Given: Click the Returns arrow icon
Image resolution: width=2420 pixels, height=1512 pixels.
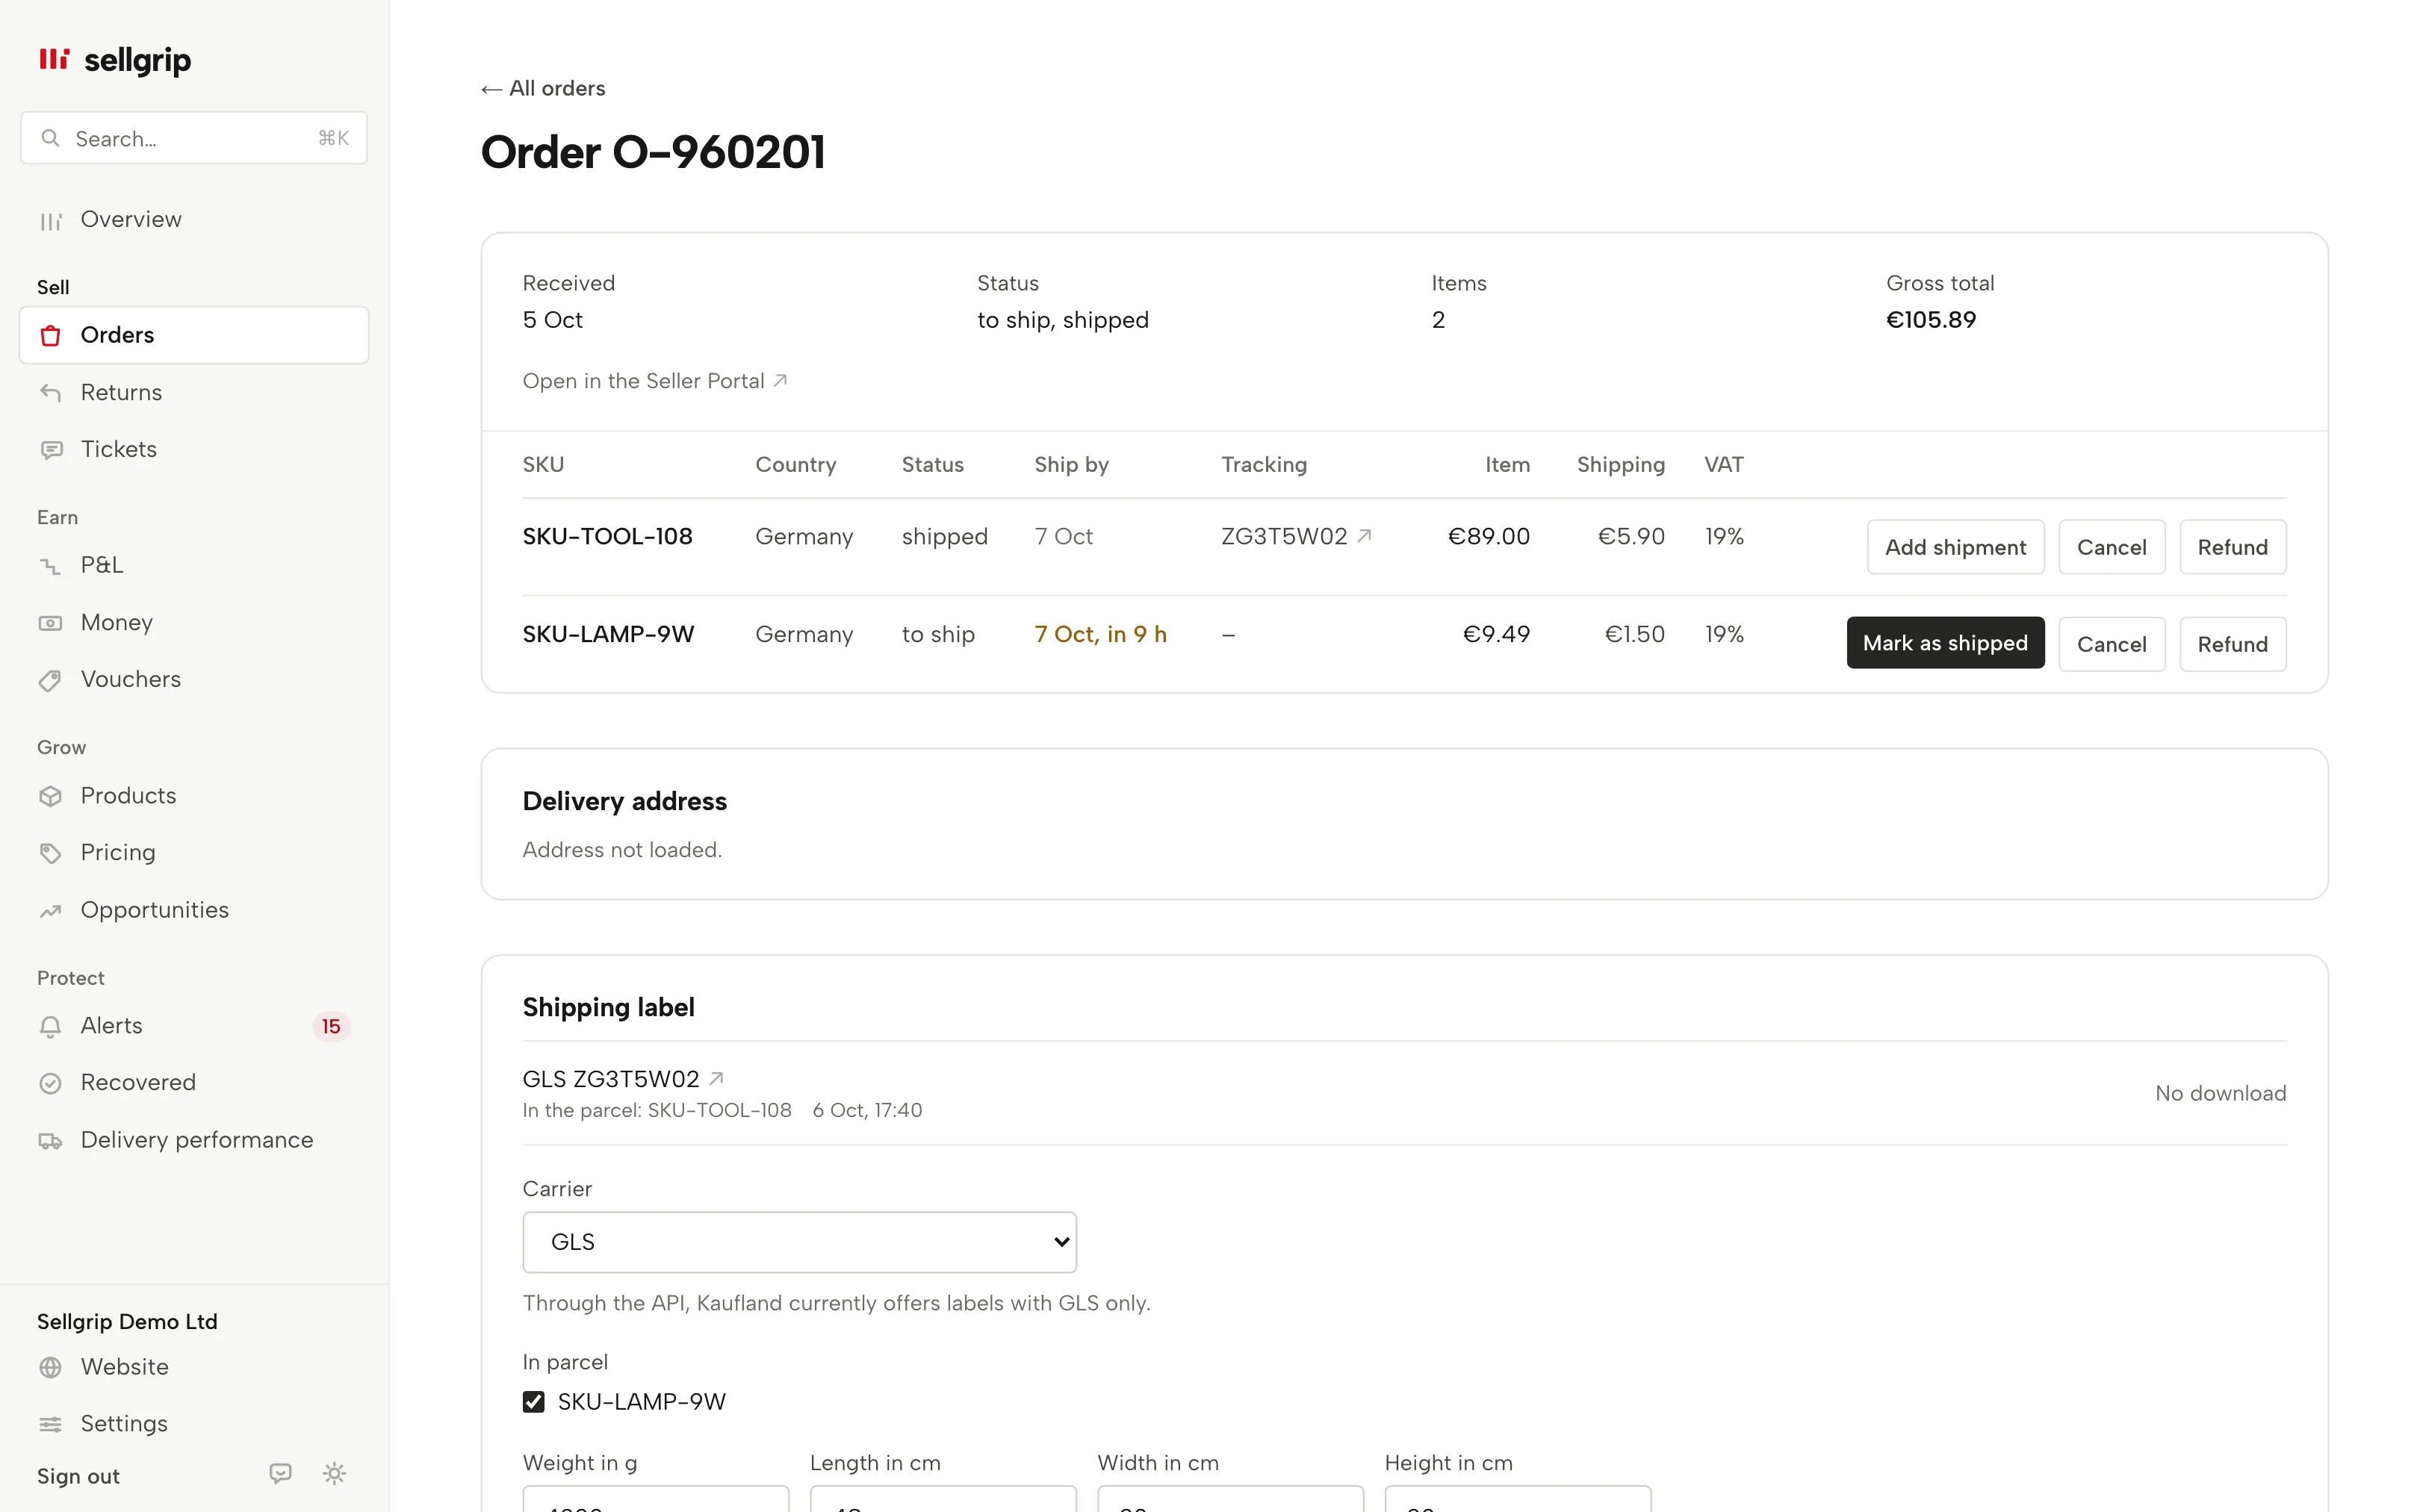Looking at the screenshot, I should (x=51, y=392).
